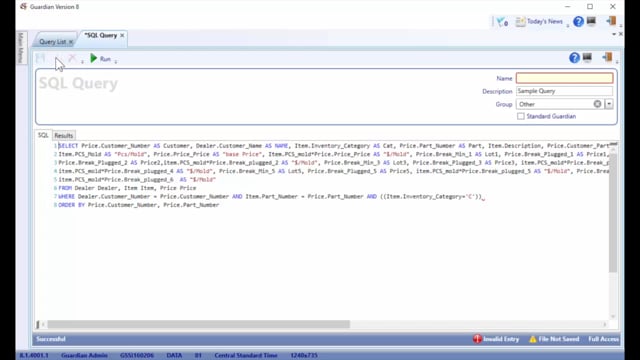Click the vertical scrollbar thumb in editor

coord(613,212)
